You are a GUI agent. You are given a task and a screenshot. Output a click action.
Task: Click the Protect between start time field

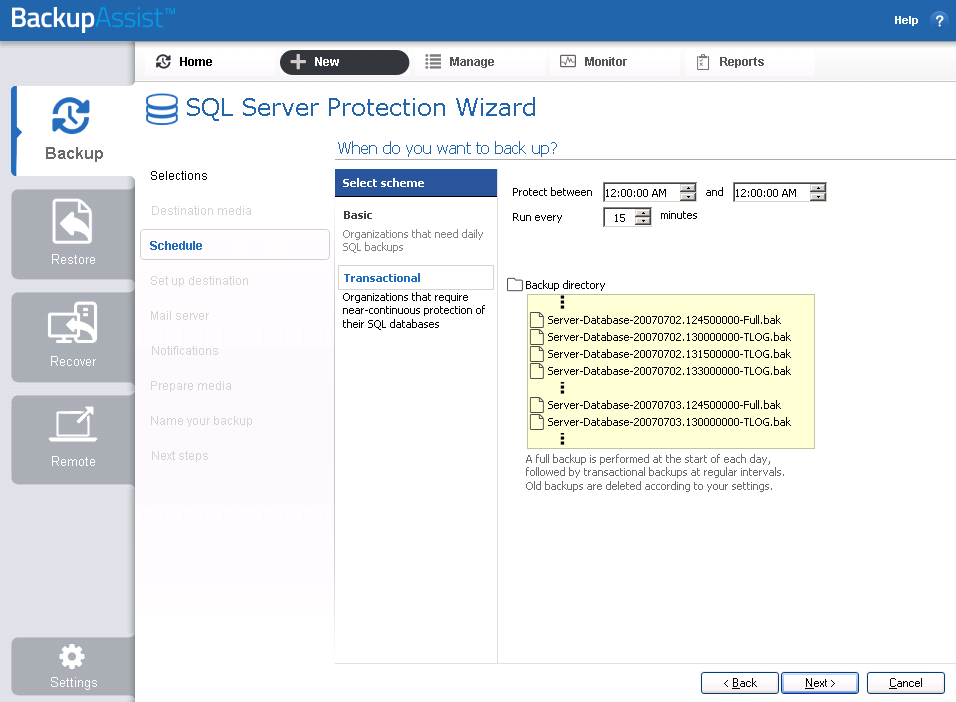pos(641,193)
